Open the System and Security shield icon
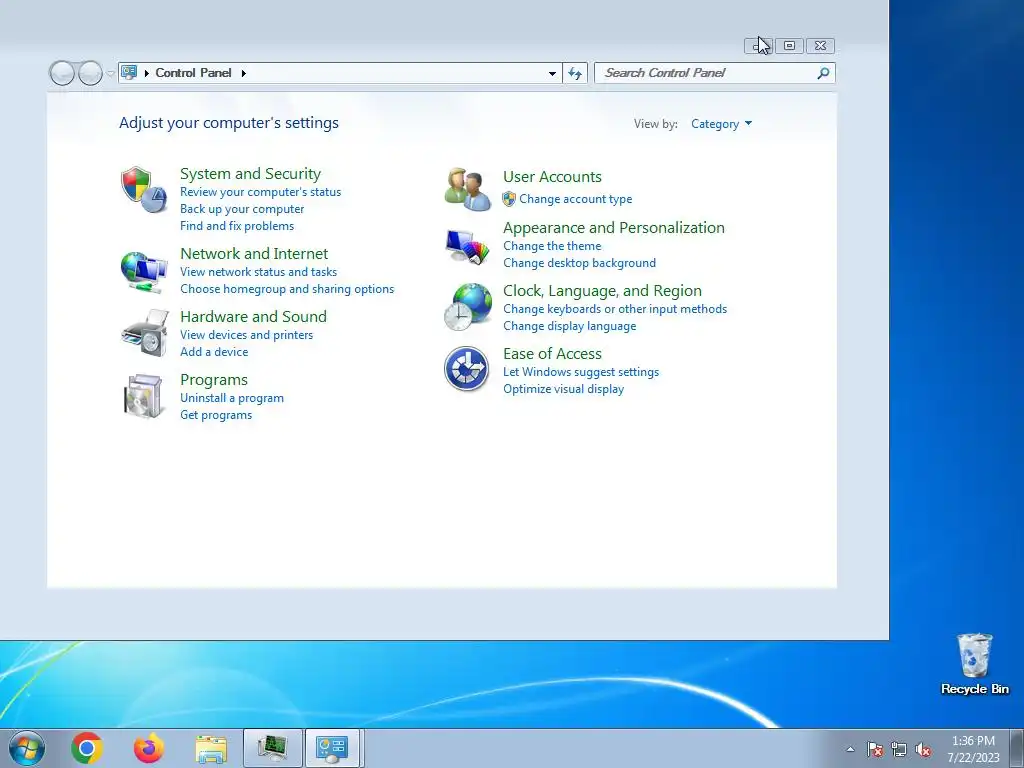Screen dimensions: 1024x768 point(144,189)
